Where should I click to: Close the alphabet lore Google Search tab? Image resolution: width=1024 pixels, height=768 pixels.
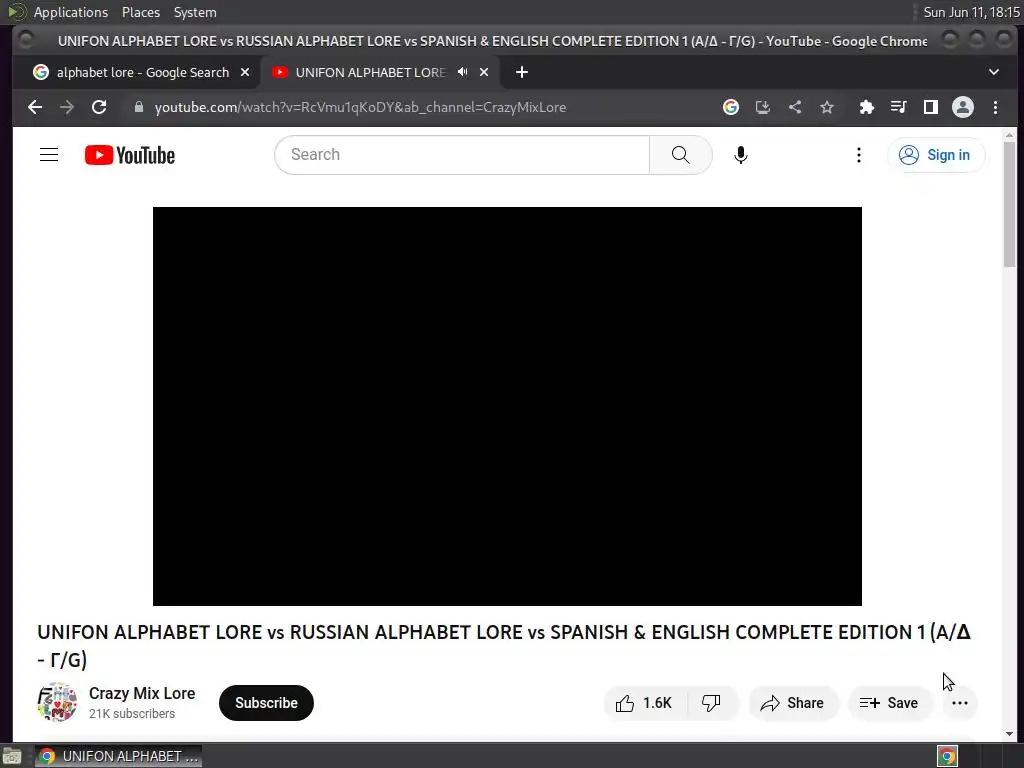(x=245, y=72)
